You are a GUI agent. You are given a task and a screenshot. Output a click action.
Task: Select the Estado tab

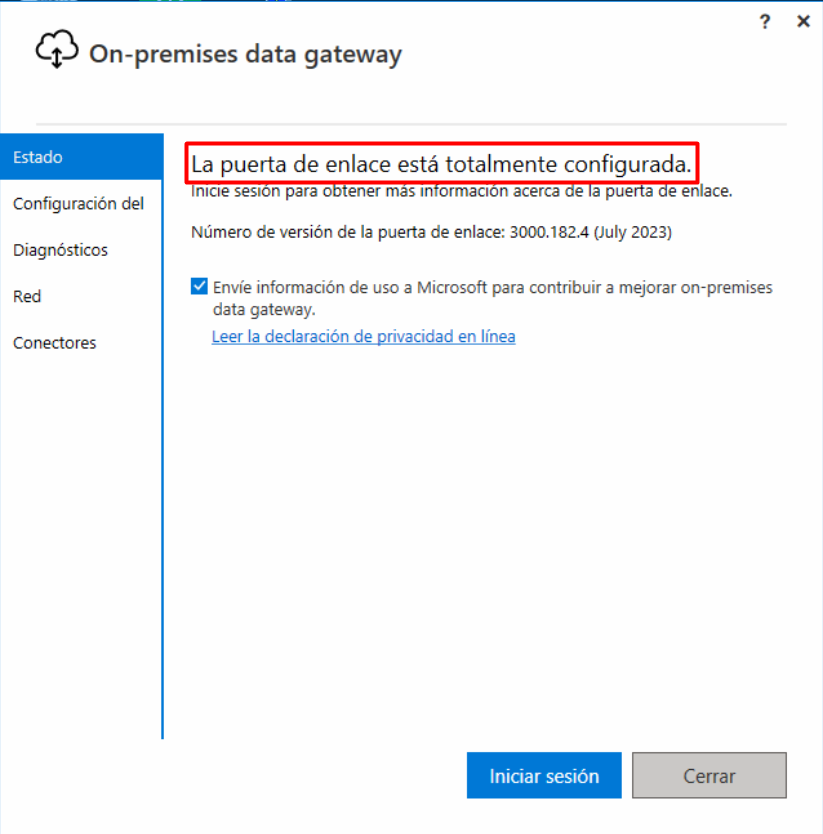[x=82, y=157]
